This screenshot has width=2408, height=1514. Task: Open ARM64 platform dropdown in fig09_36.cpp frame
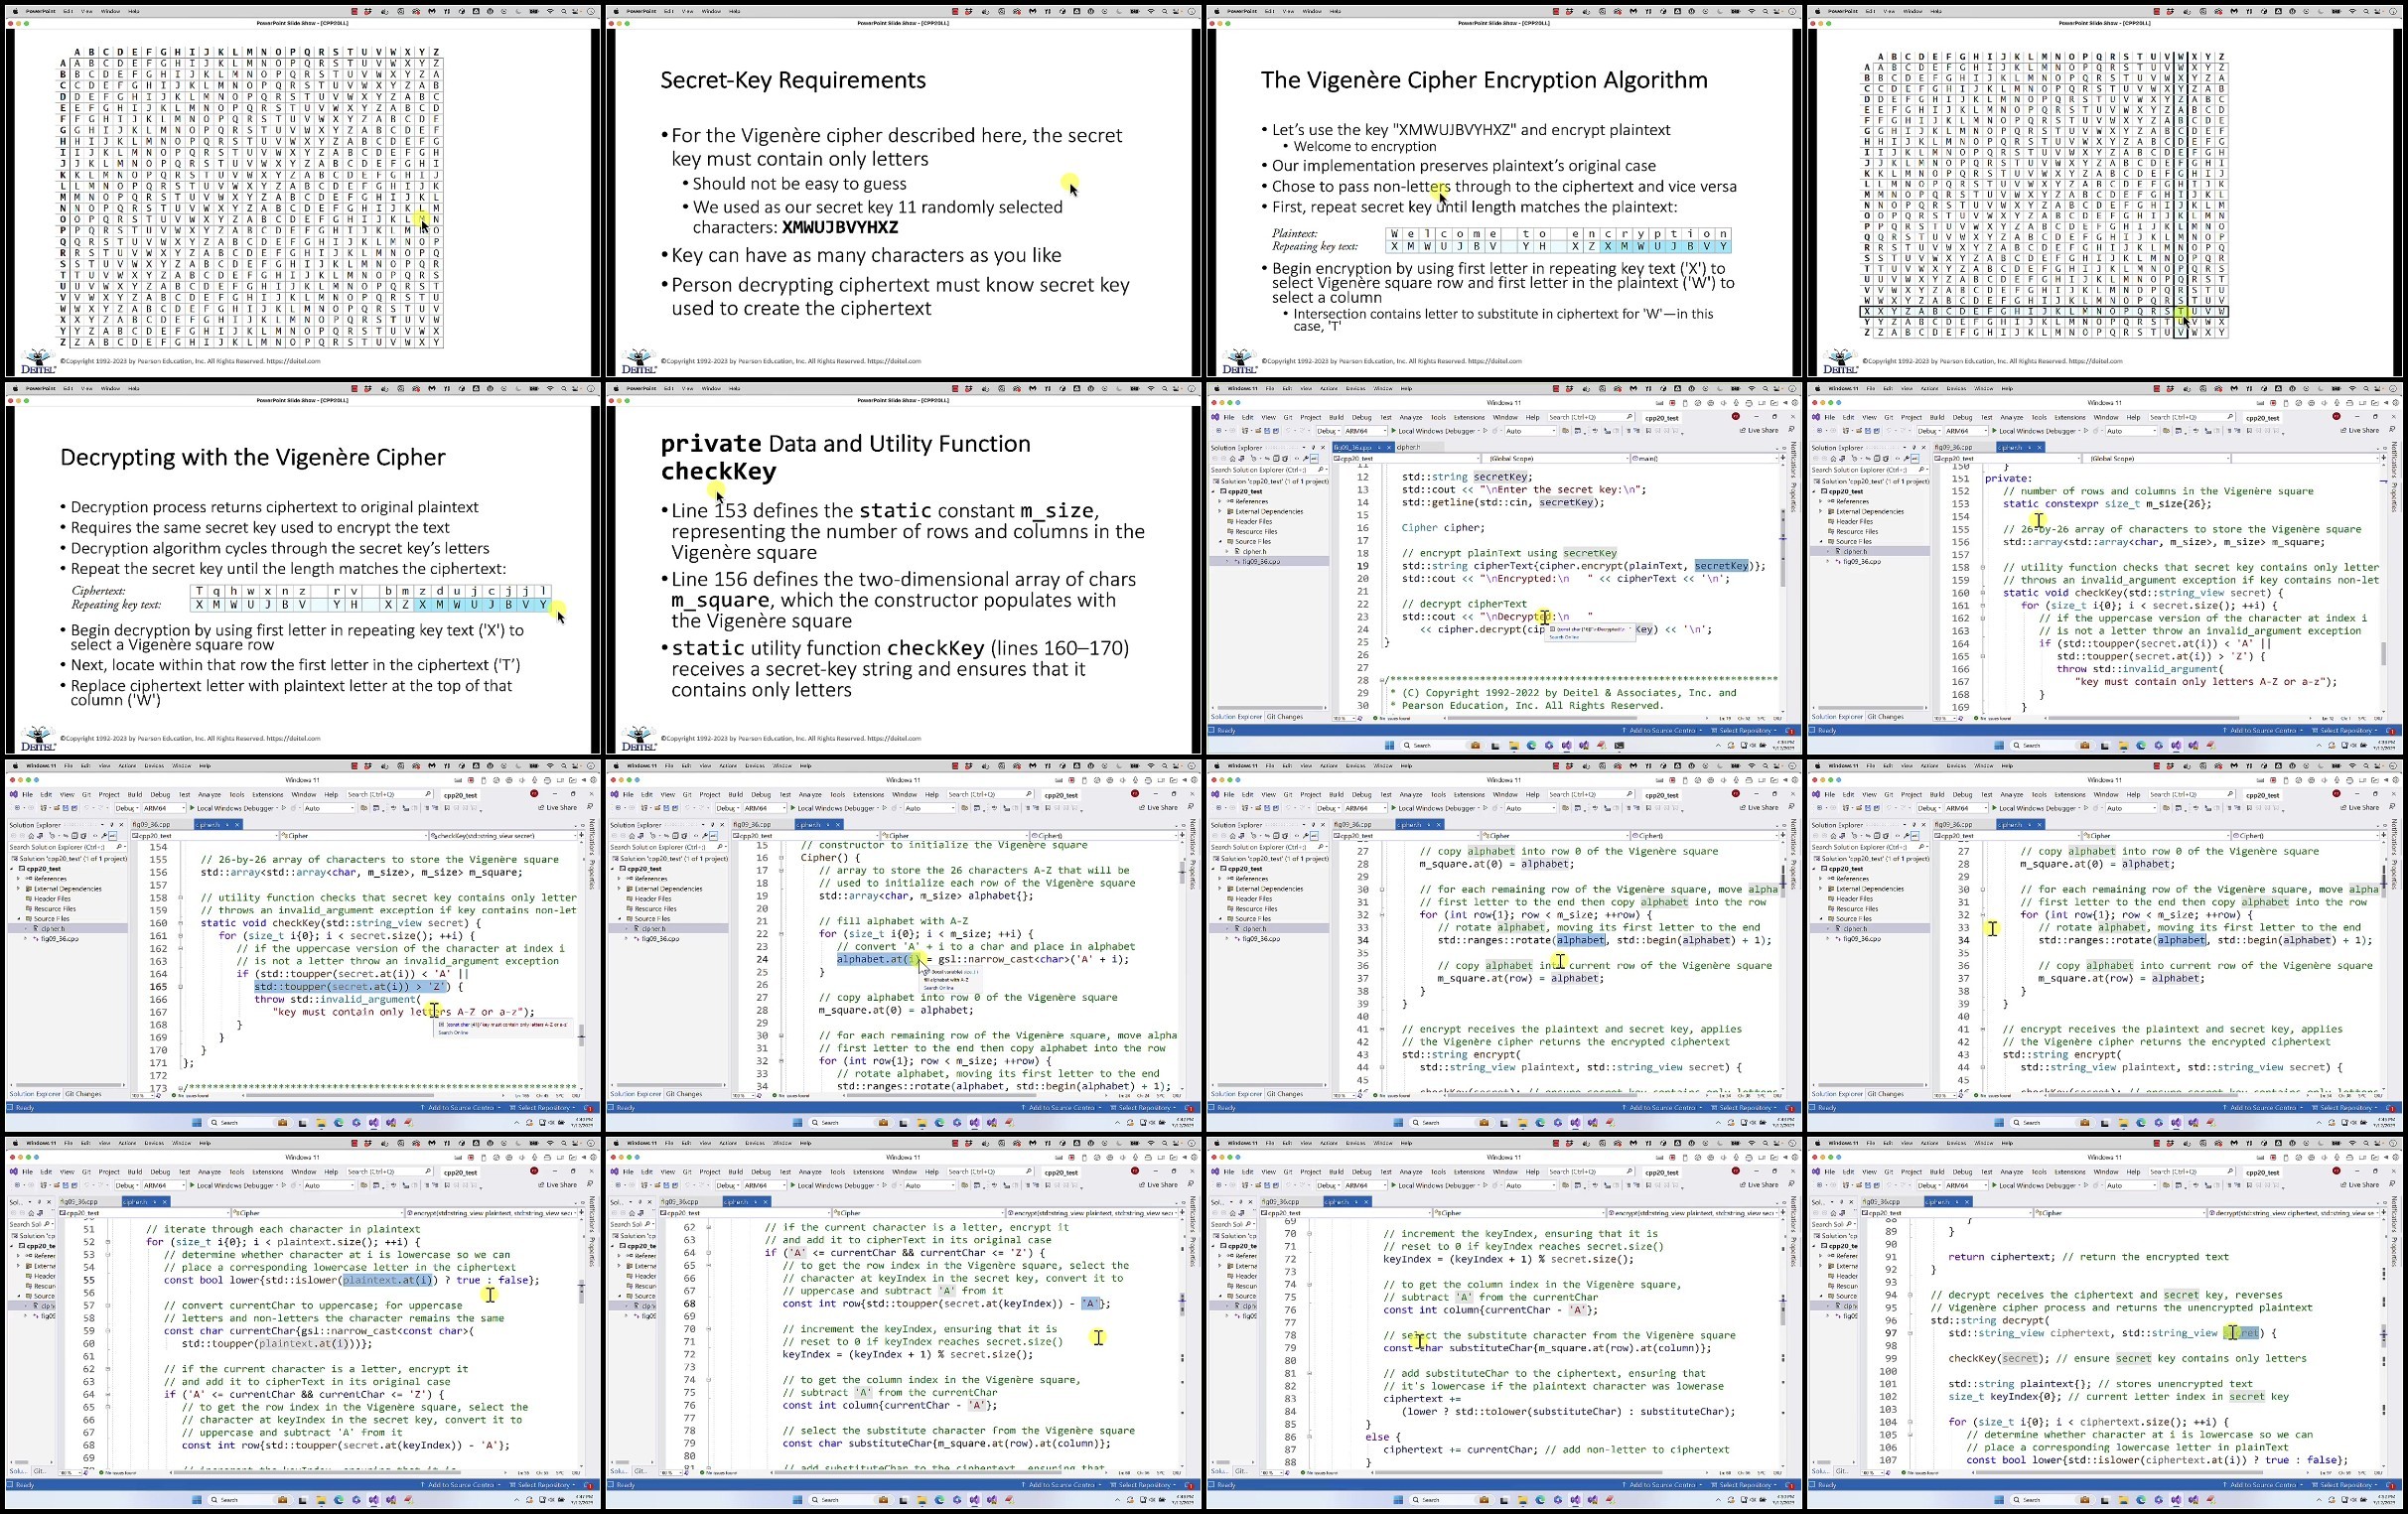[x=1366, y=431]
